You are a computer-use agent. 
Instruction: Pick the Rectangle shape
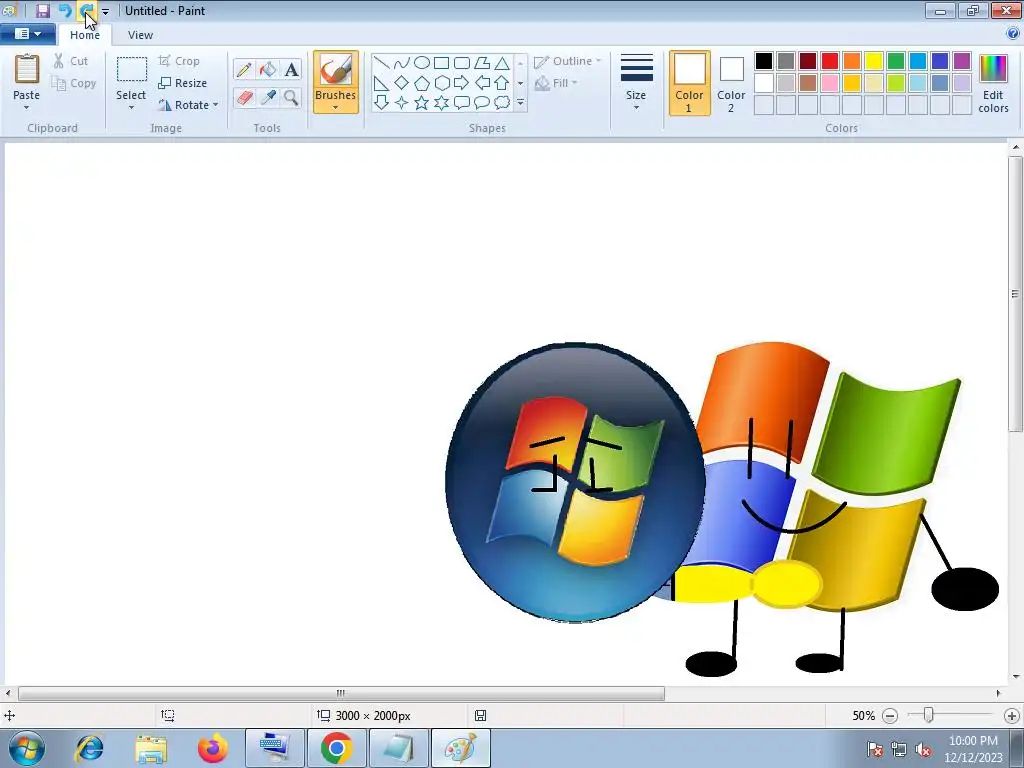441,63
